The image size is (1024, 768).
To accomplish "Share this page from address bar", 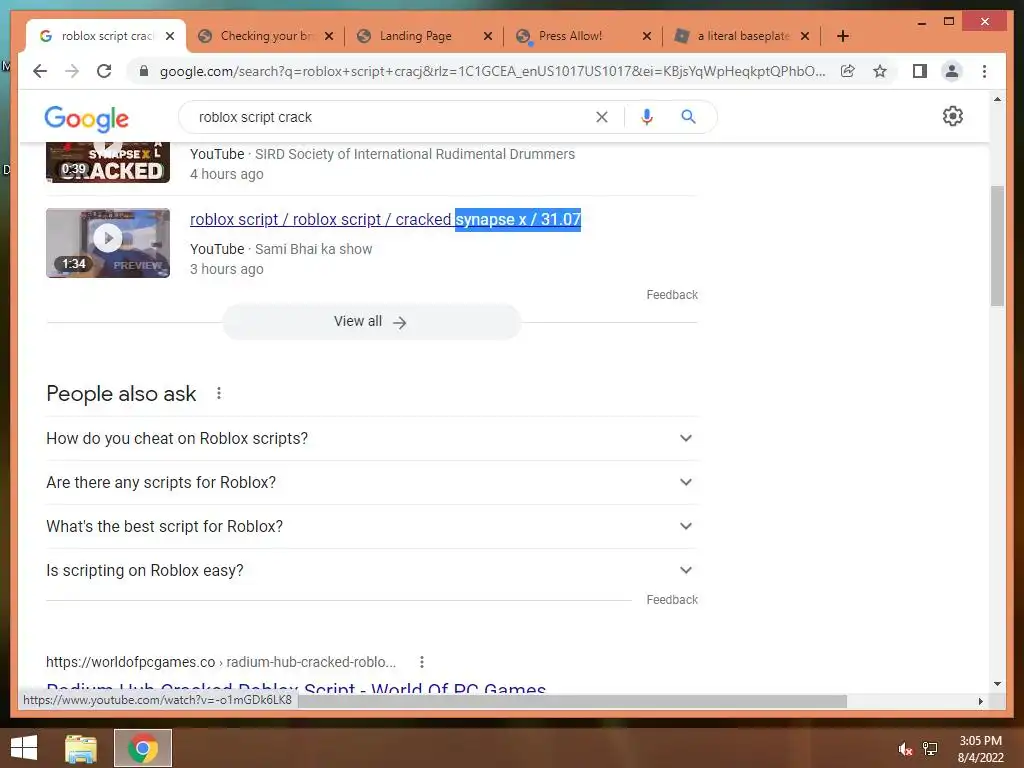I will pos(848,71).
